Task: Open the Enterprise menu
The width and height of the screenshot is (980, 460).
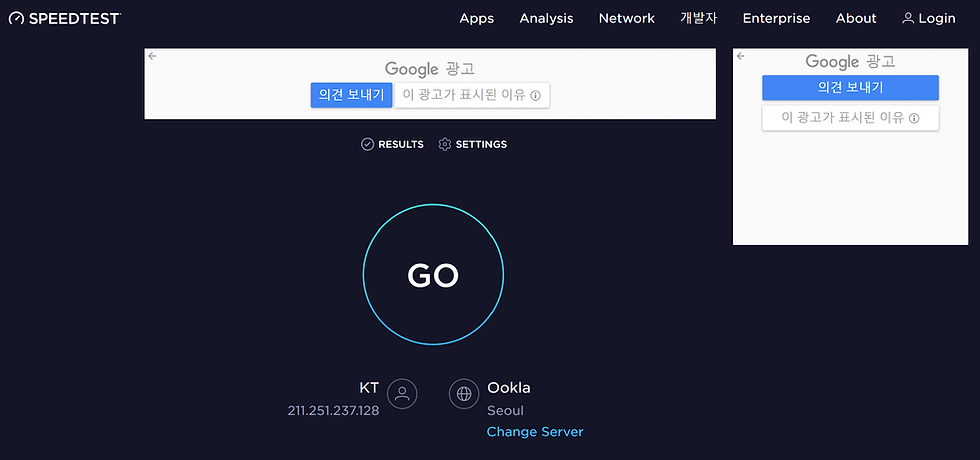Action: click(776, 19)
